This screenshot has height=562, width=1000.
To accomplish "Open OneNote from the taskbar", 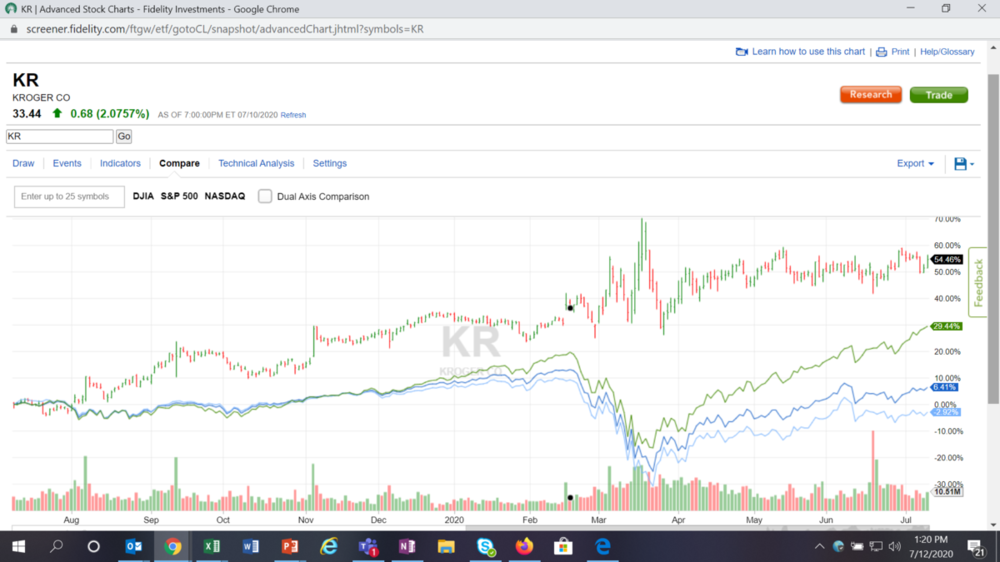I will pyautogui.click(x=407, y=547).
